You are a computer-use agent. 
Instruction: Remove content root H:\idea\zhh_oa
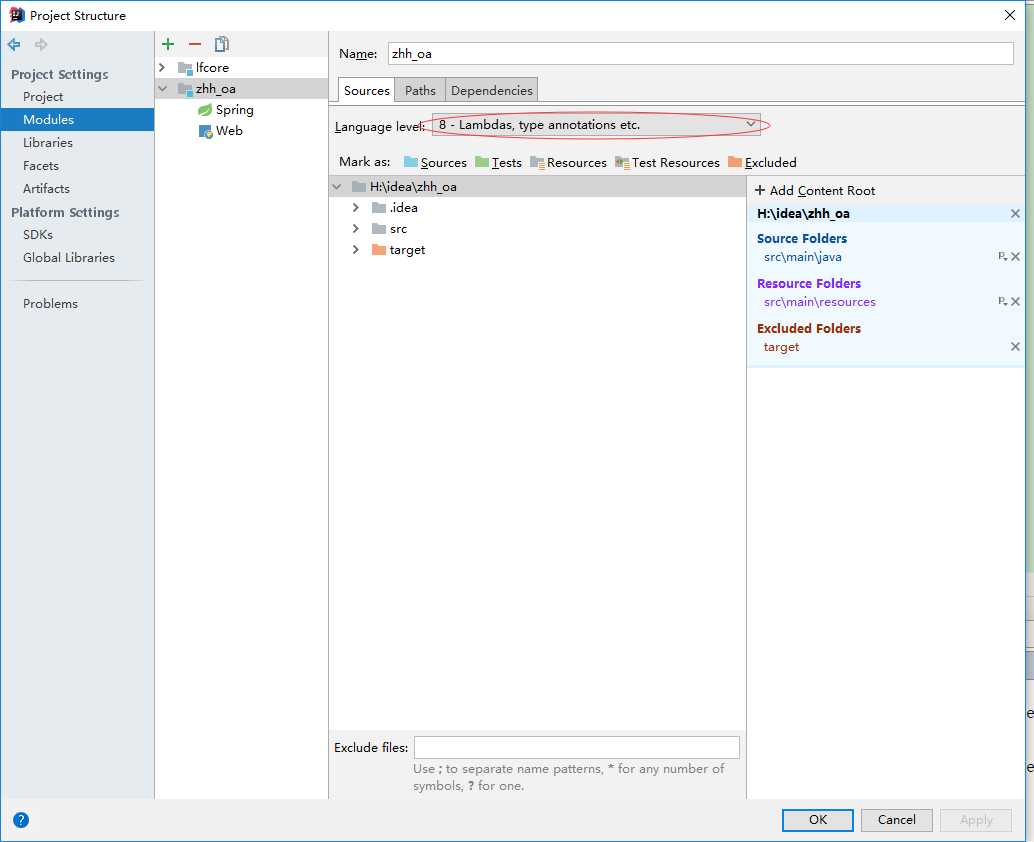point(1015,214)
